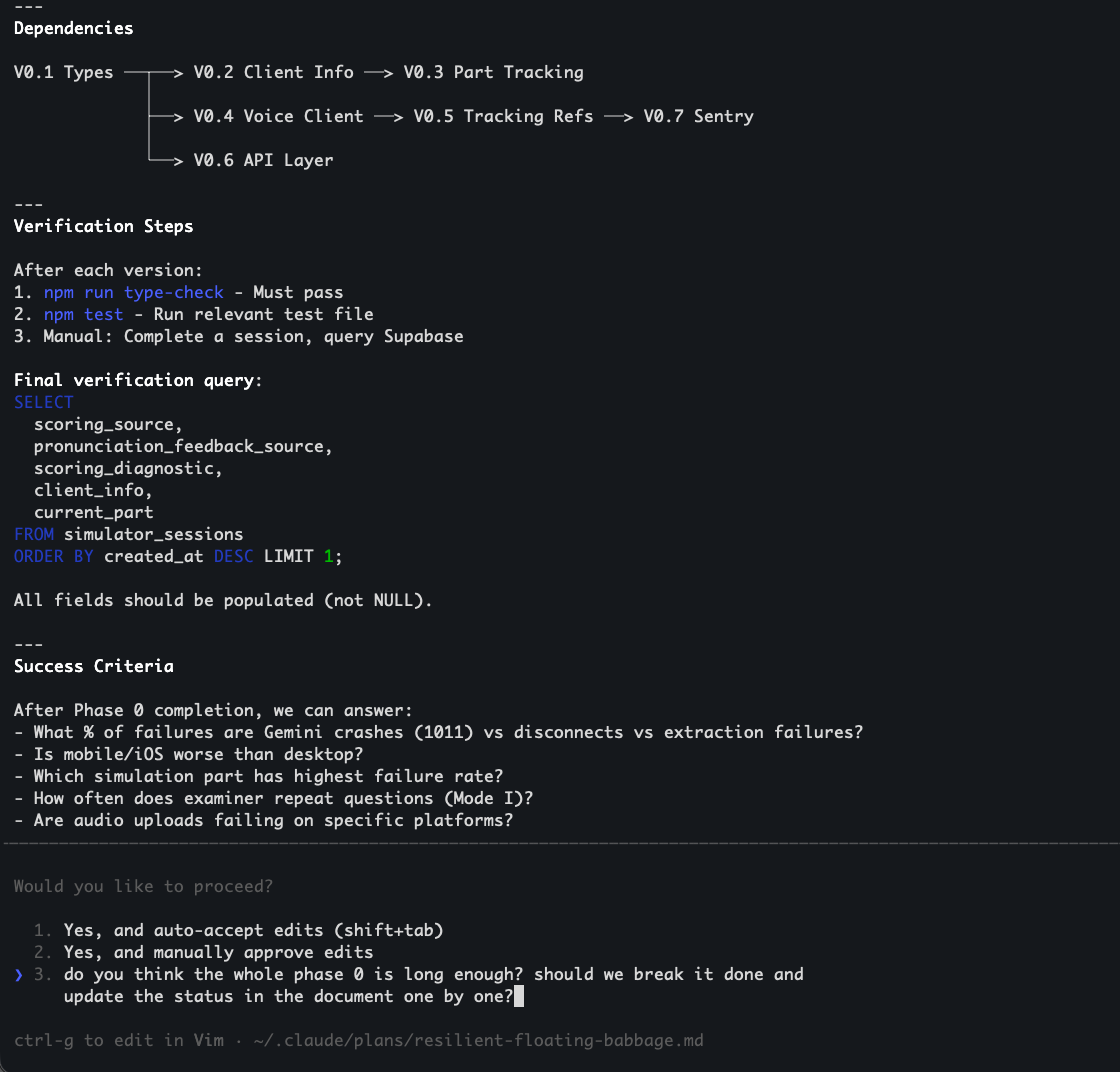Click the "V0.1 Types" dependency node
The height and width of the screenshot is (1072, 1120).
[63, 72]
